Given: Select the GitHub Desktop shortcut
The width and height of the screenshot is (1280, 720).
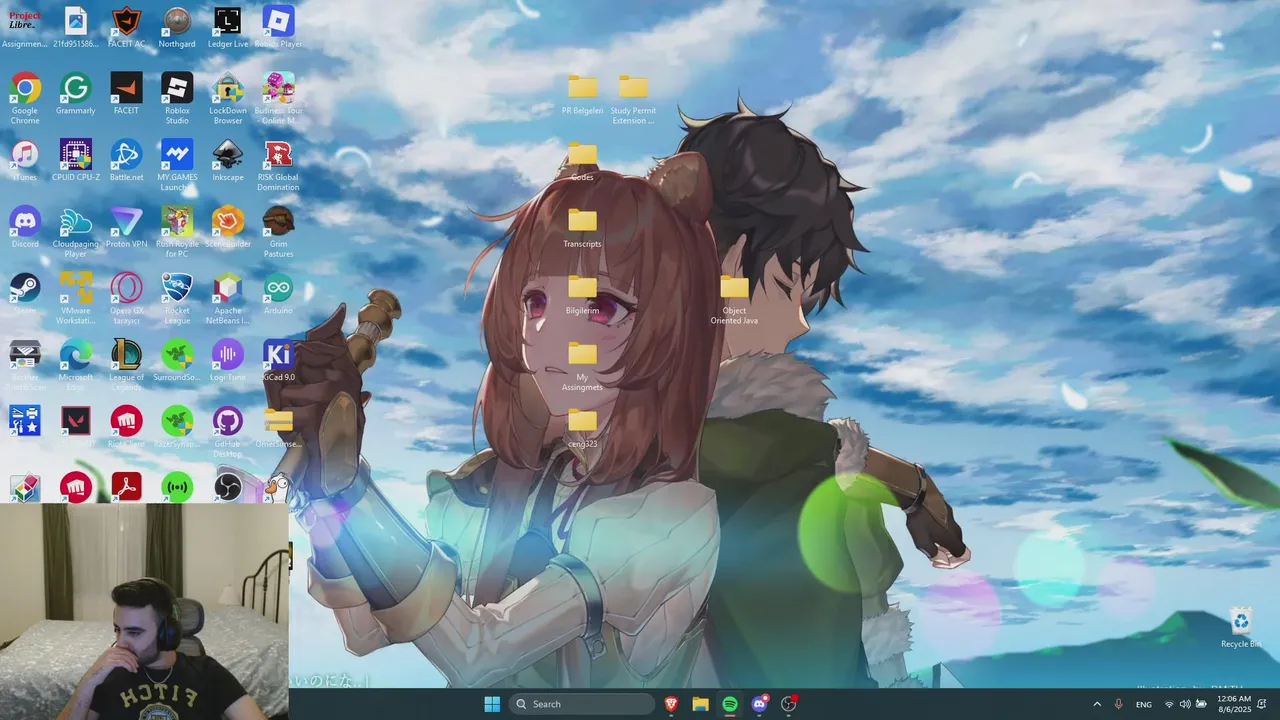Looking at the screenshot, I should tap(228, 433).
